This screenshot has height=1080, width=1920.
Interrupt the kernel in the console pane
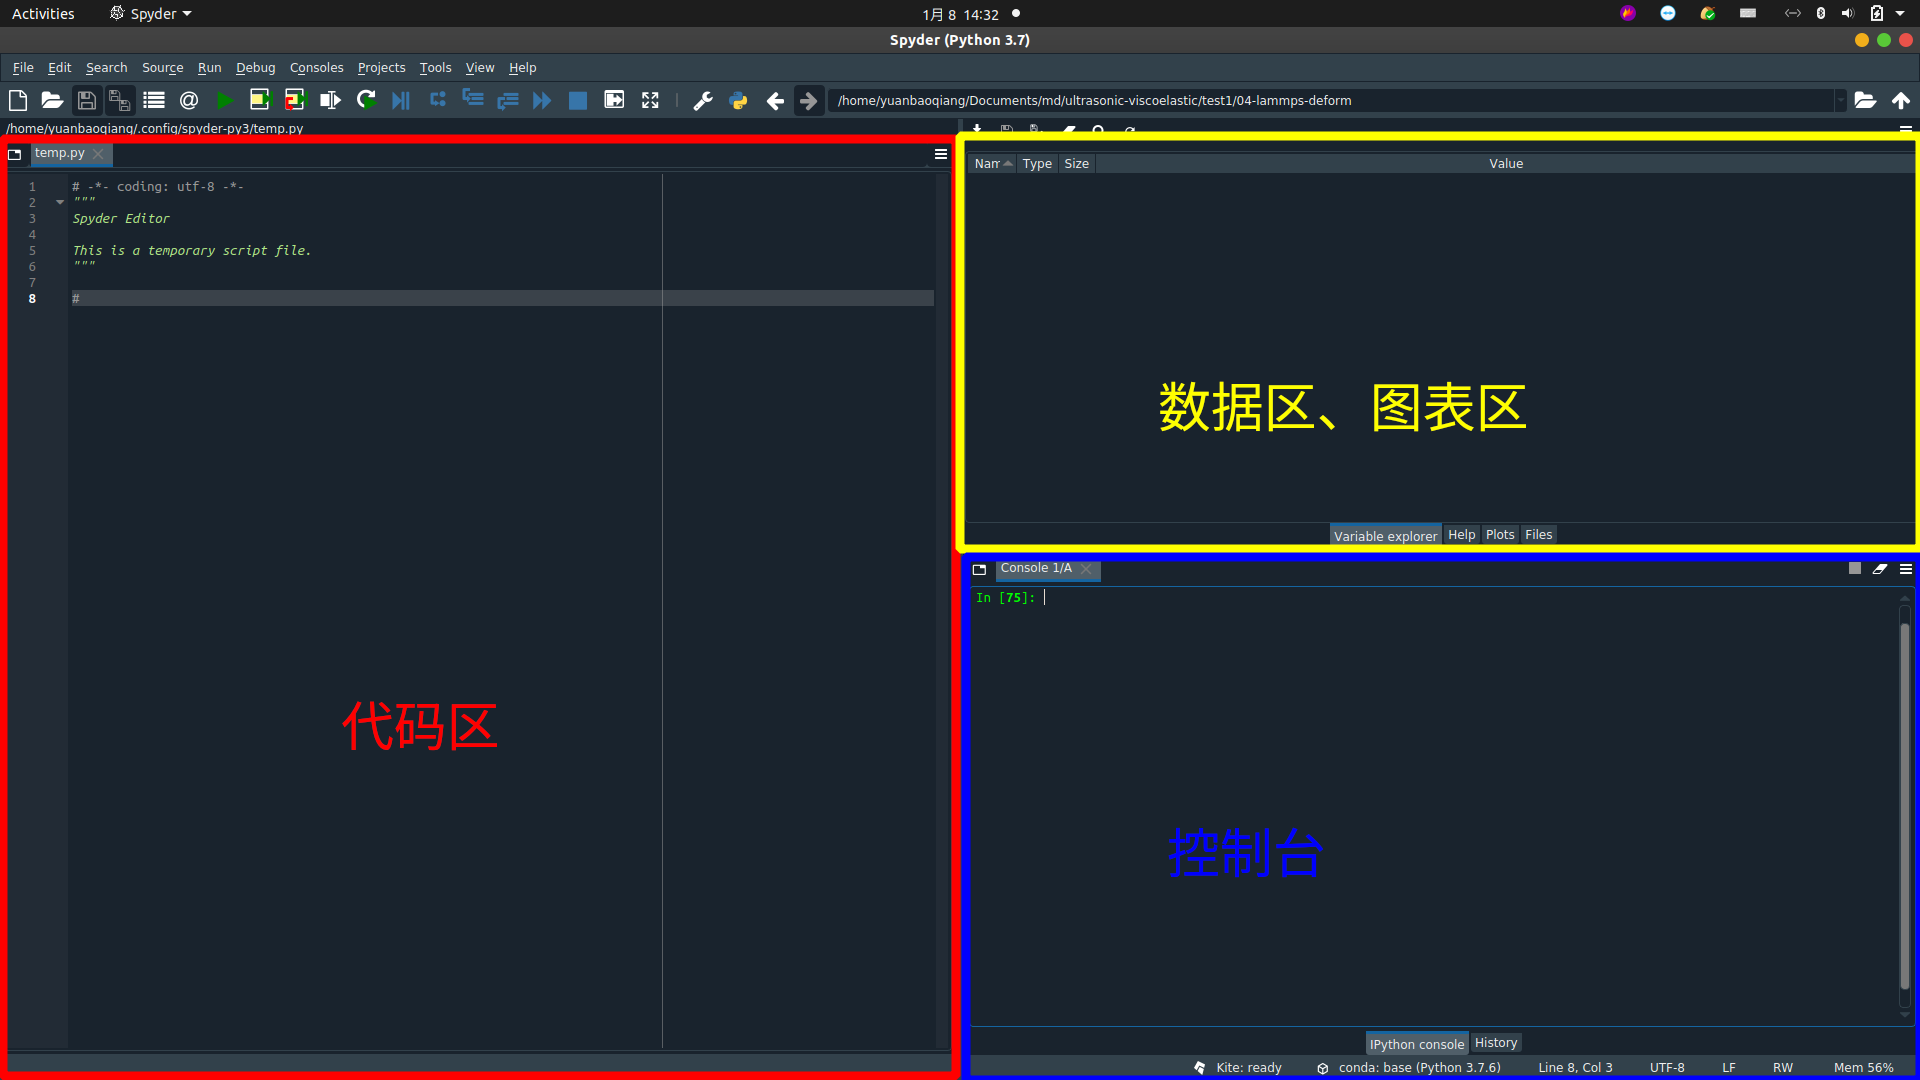pyautogui.click(x=1855, y=568)
